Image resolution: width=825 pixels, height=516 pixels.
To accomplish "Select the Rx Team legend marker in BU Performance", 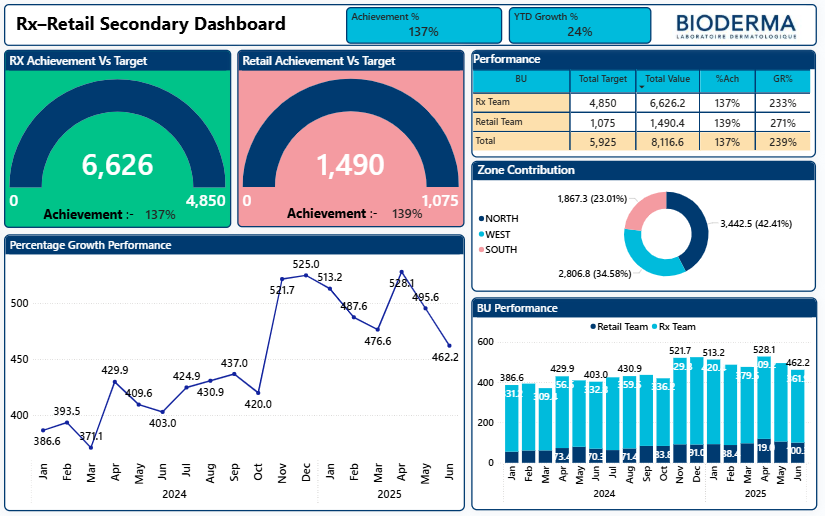I will coord(655,327).
